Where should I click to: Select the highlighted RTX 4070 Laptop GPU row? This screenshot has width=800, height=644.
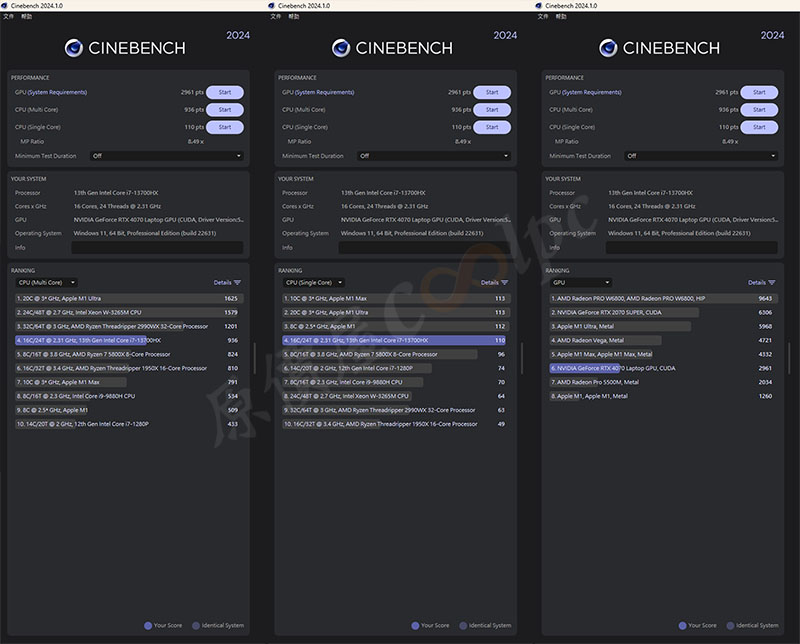(x=664, y=368)
